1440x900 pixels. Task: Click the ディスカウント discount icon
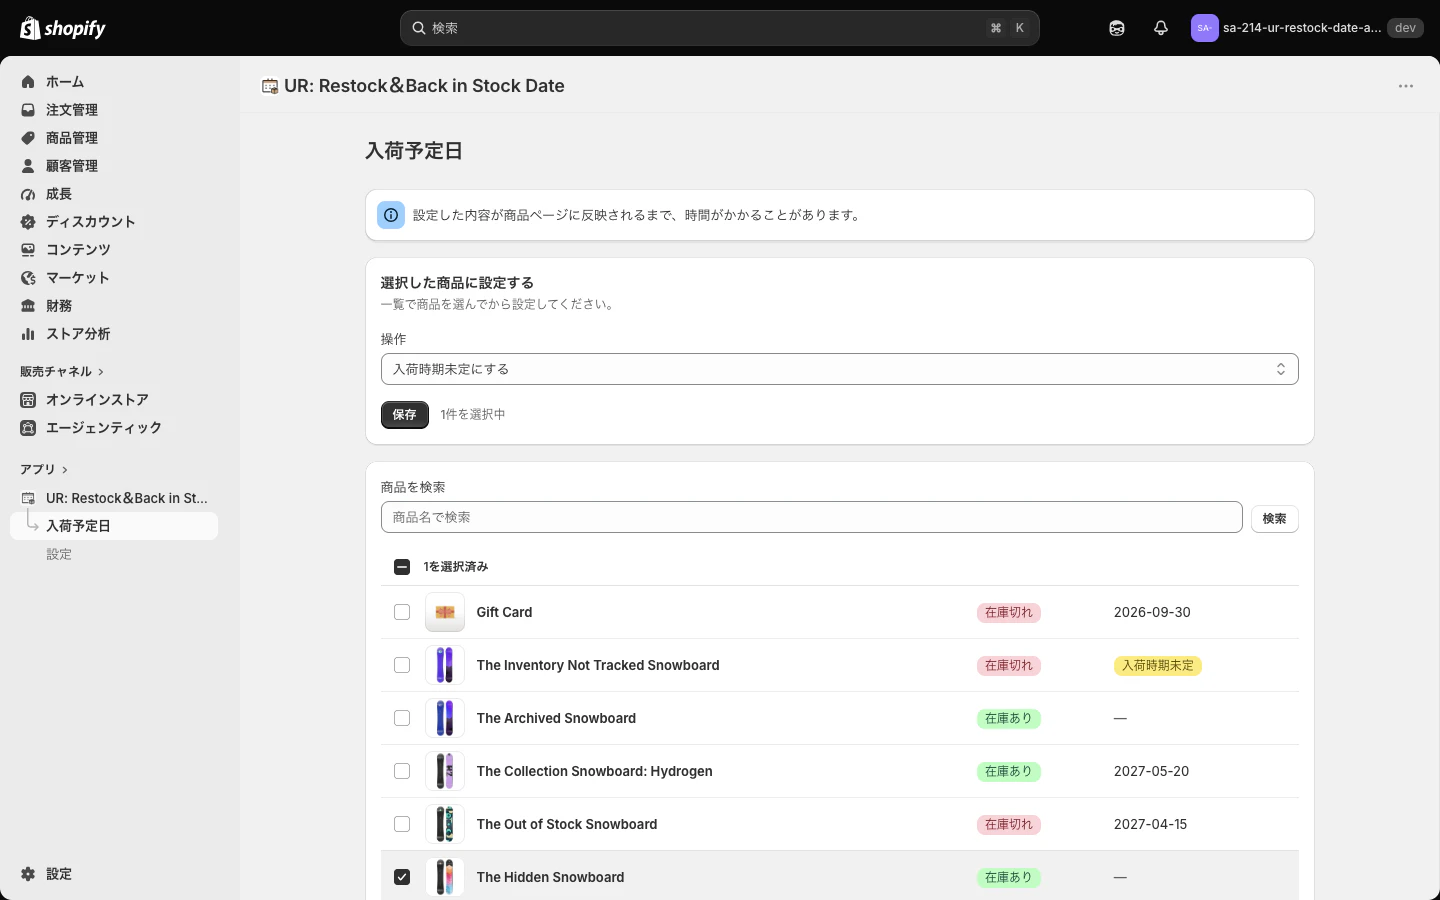(28, 222)
